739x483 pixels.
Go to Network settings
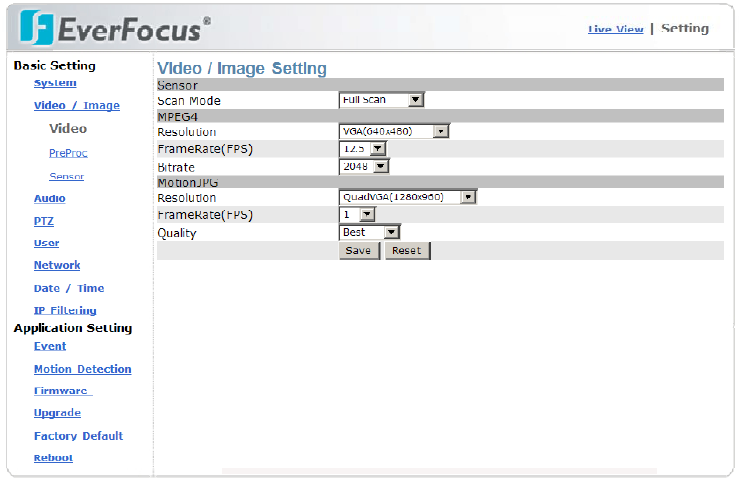click(x=57, y=265)
